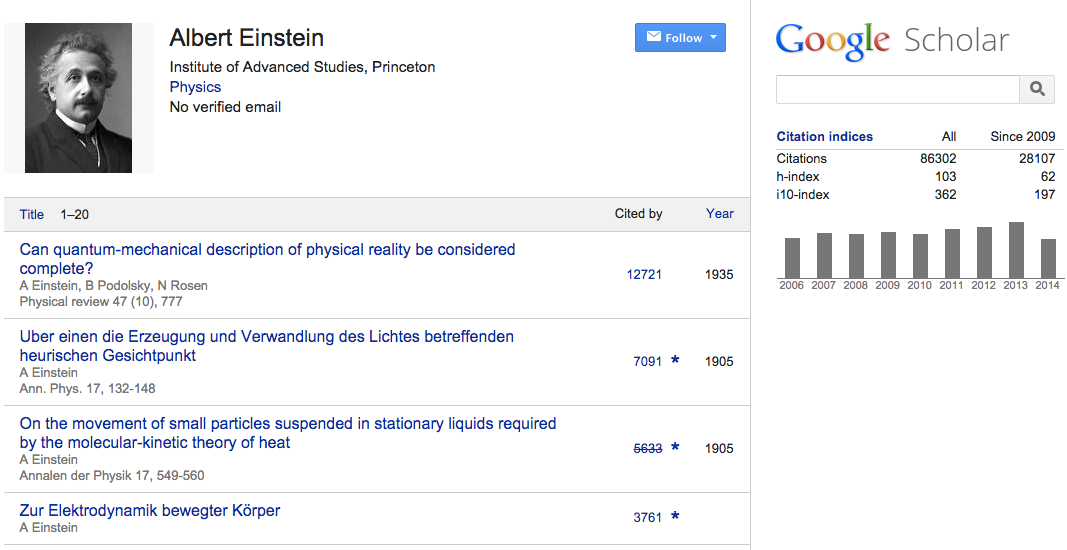Viewport: 1067px width, 550px height.
Task: Open the Citation indices link
Action: [x=824, y=137]
